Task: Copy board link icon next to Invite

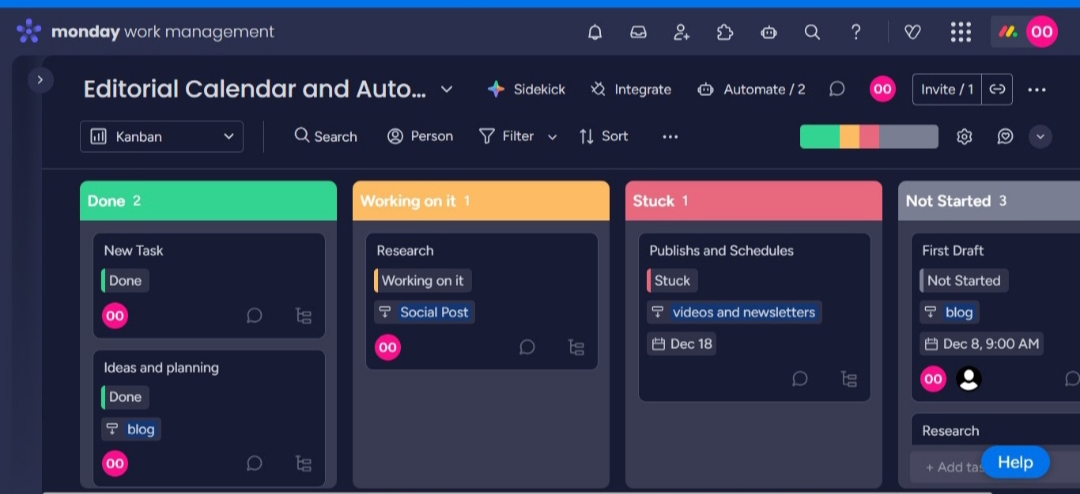Action: tap(997, 90)
